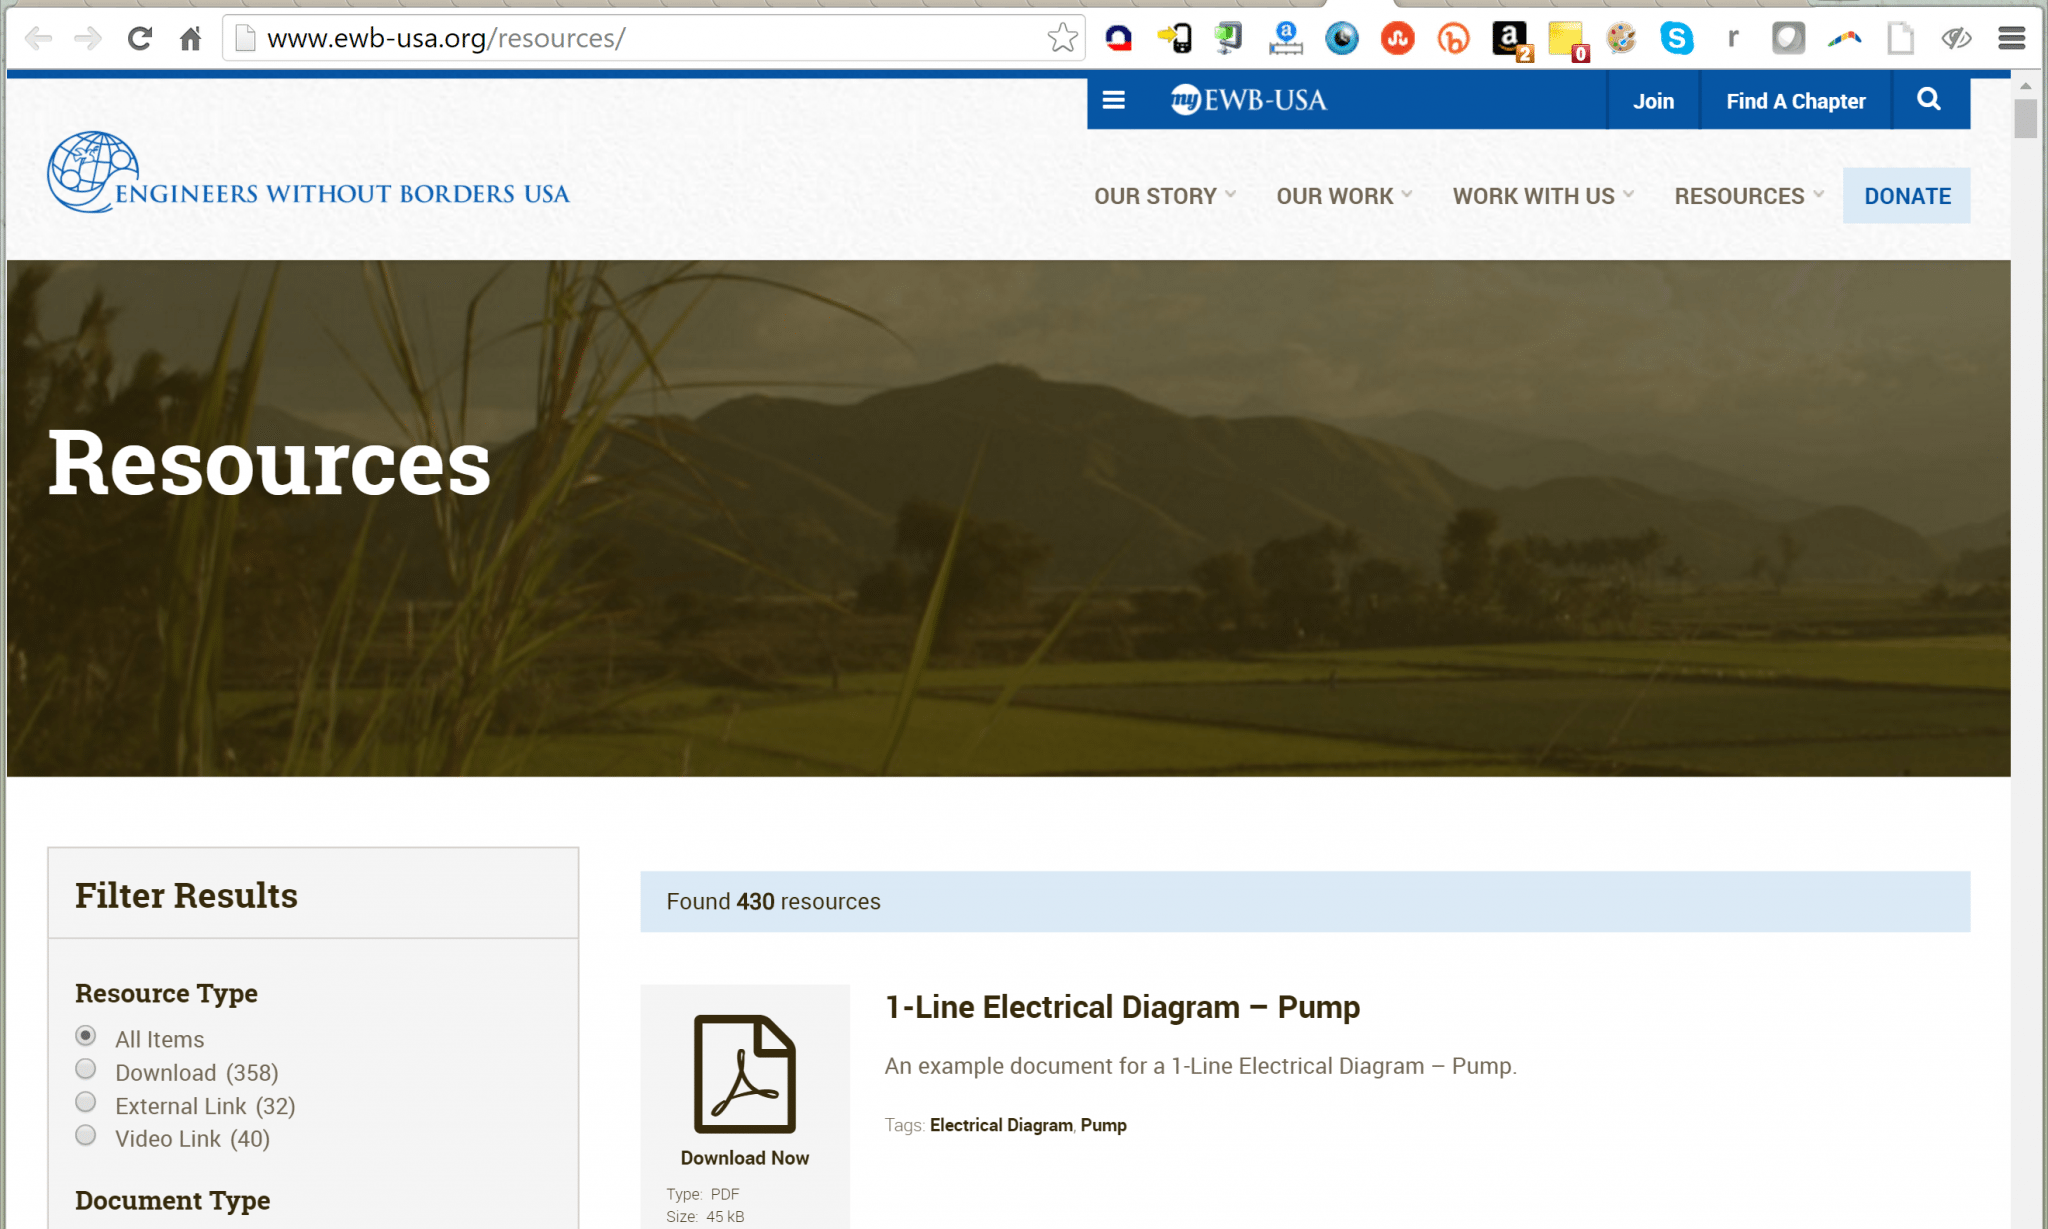Viewport: 2048px width, 1229px height.
Task: Expand the Resources menu
Action: (x=1749, y=196)
